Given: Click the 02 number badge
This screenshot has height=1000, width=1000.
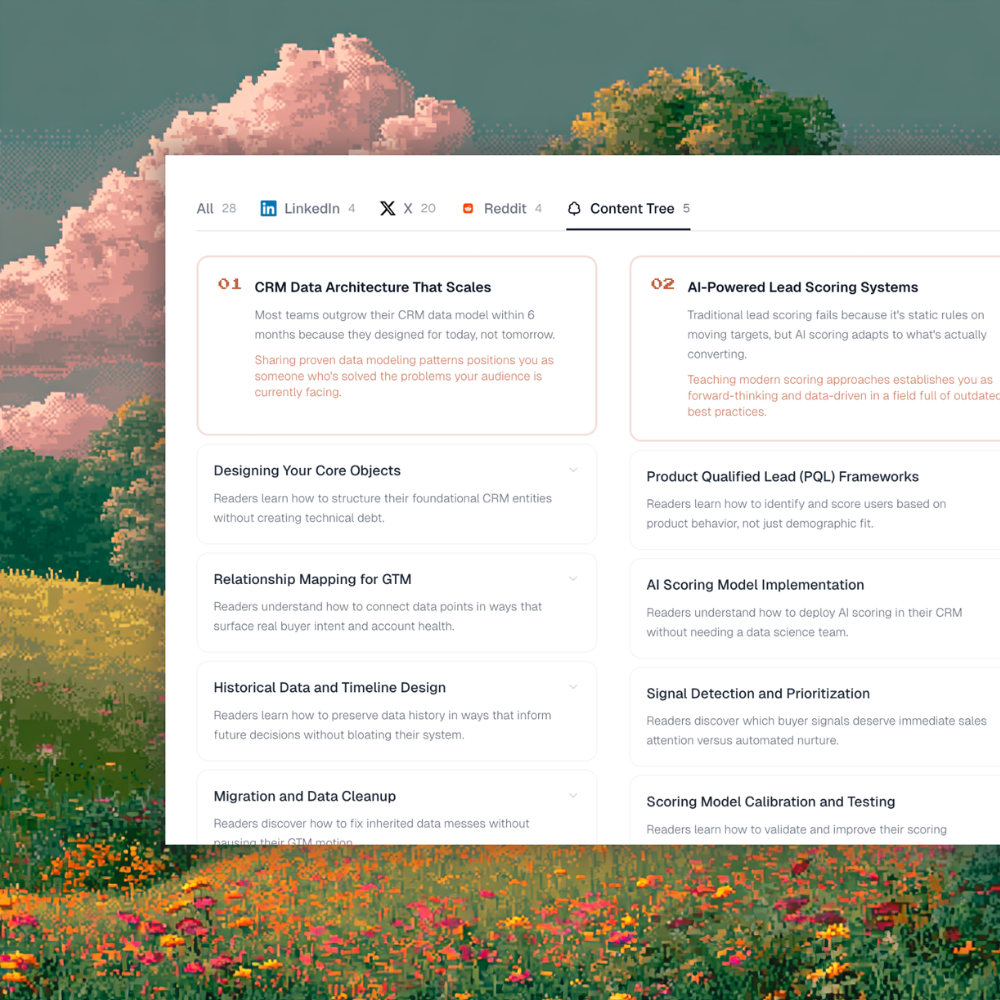Looking at the screenshot, I should pos(663,284).
